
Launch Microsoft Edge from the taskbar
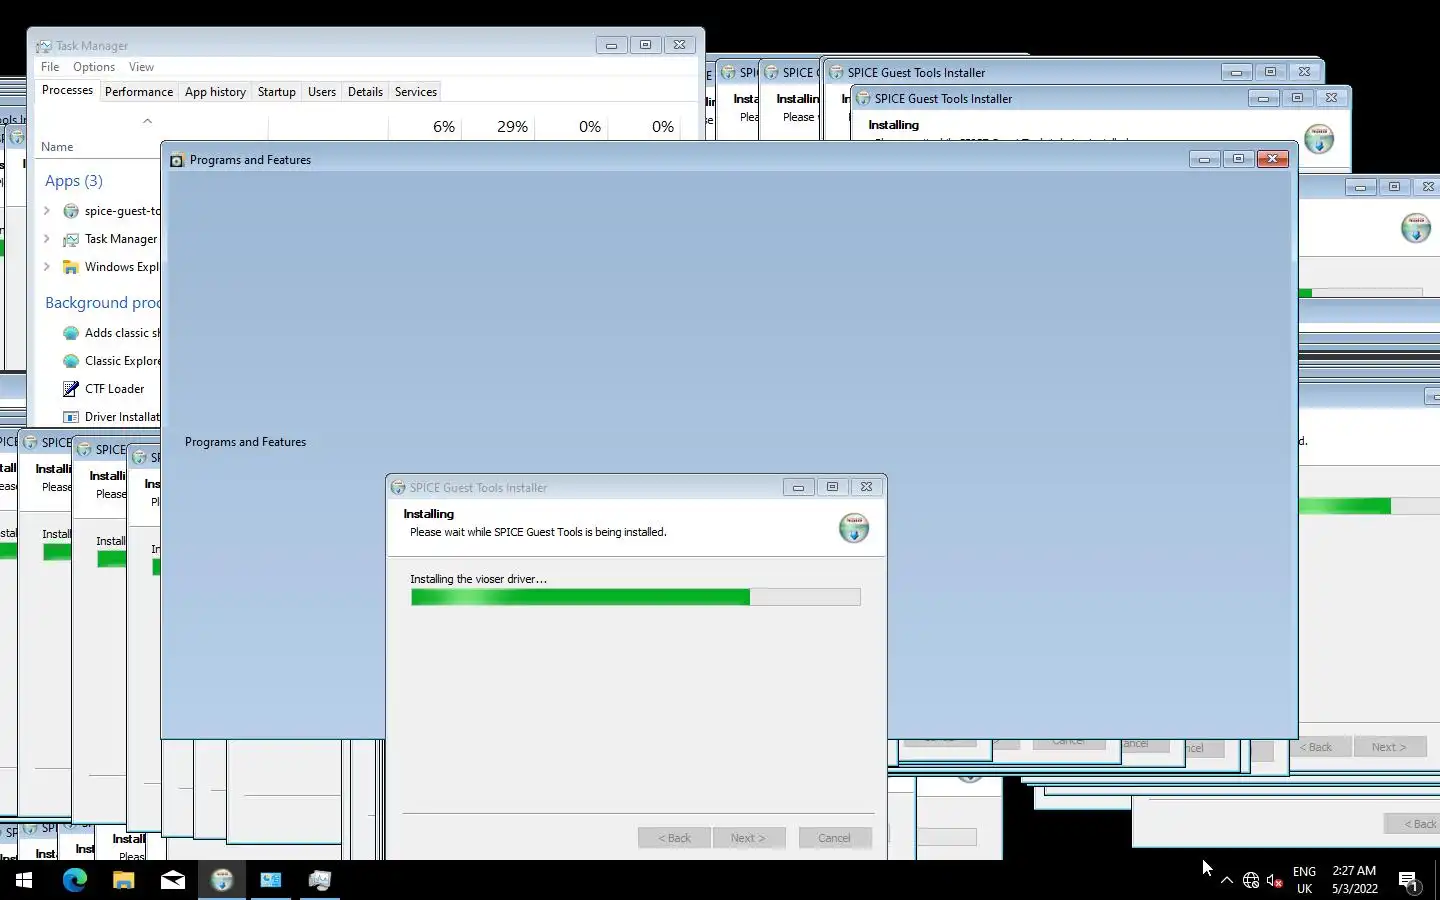[75, 880]
